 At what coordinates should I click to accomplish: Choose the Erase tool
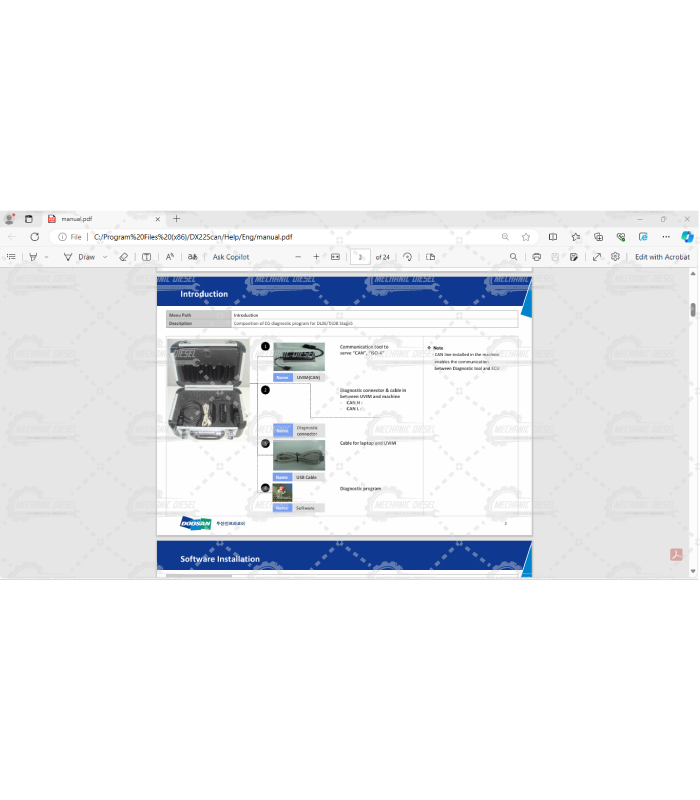[x=124, y=257]
